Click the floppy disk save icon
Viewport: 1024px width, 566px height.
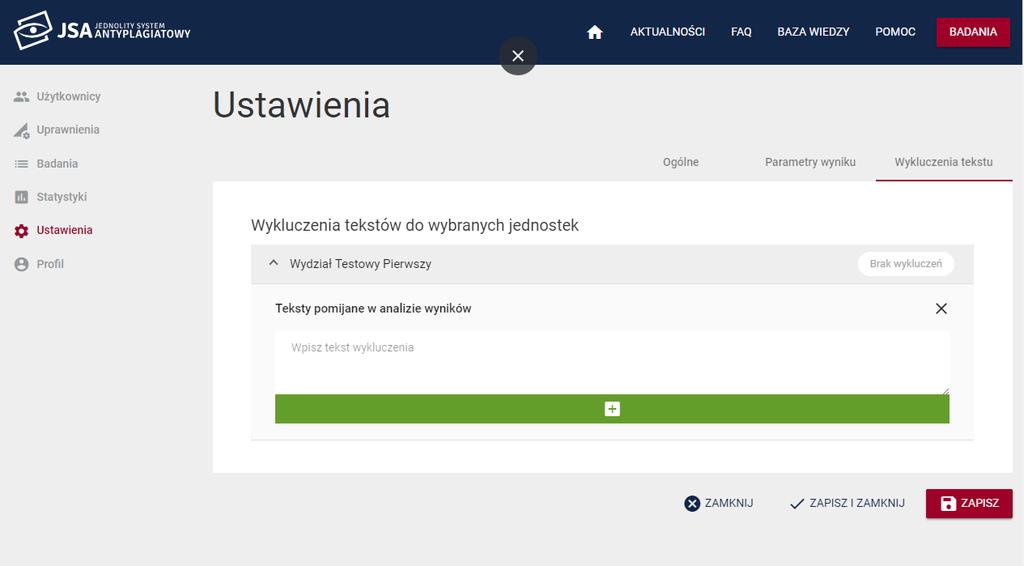click(x=948, y=503)
